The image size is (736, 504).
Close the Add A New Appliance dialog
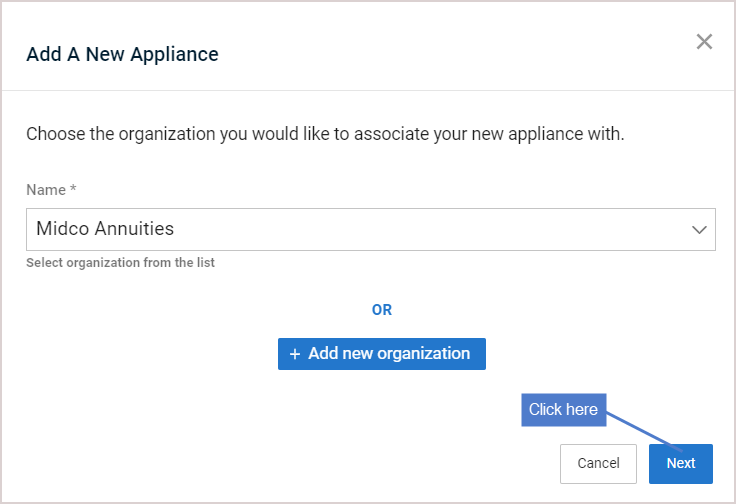click(704, 42)
